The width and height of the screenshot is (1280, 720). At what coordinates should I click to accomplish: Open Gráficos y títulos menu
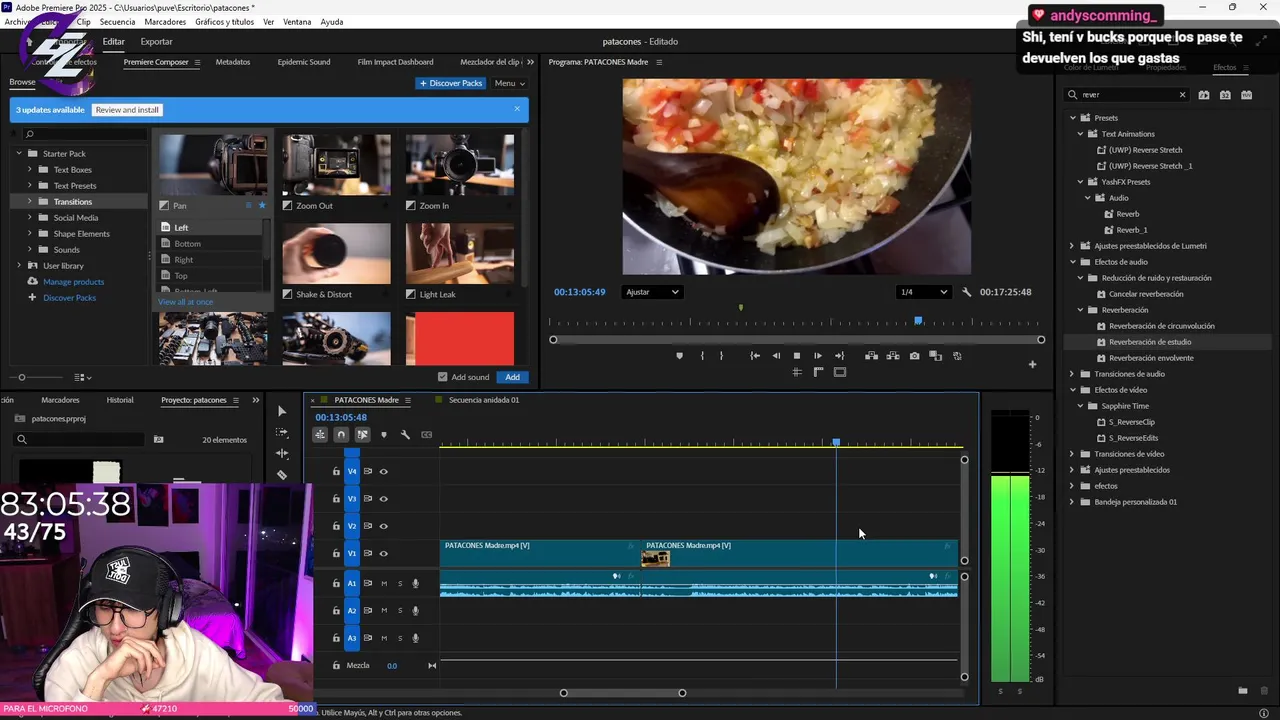coord(224,22)
